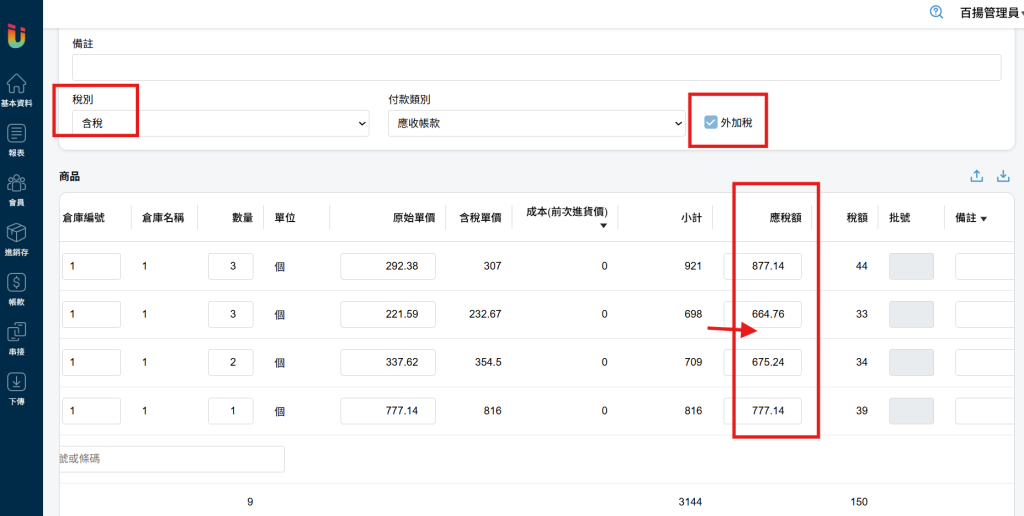Viewport: 1024px width, 516px height.
Task: Click the help search icon in header
Action: (936, 12)
